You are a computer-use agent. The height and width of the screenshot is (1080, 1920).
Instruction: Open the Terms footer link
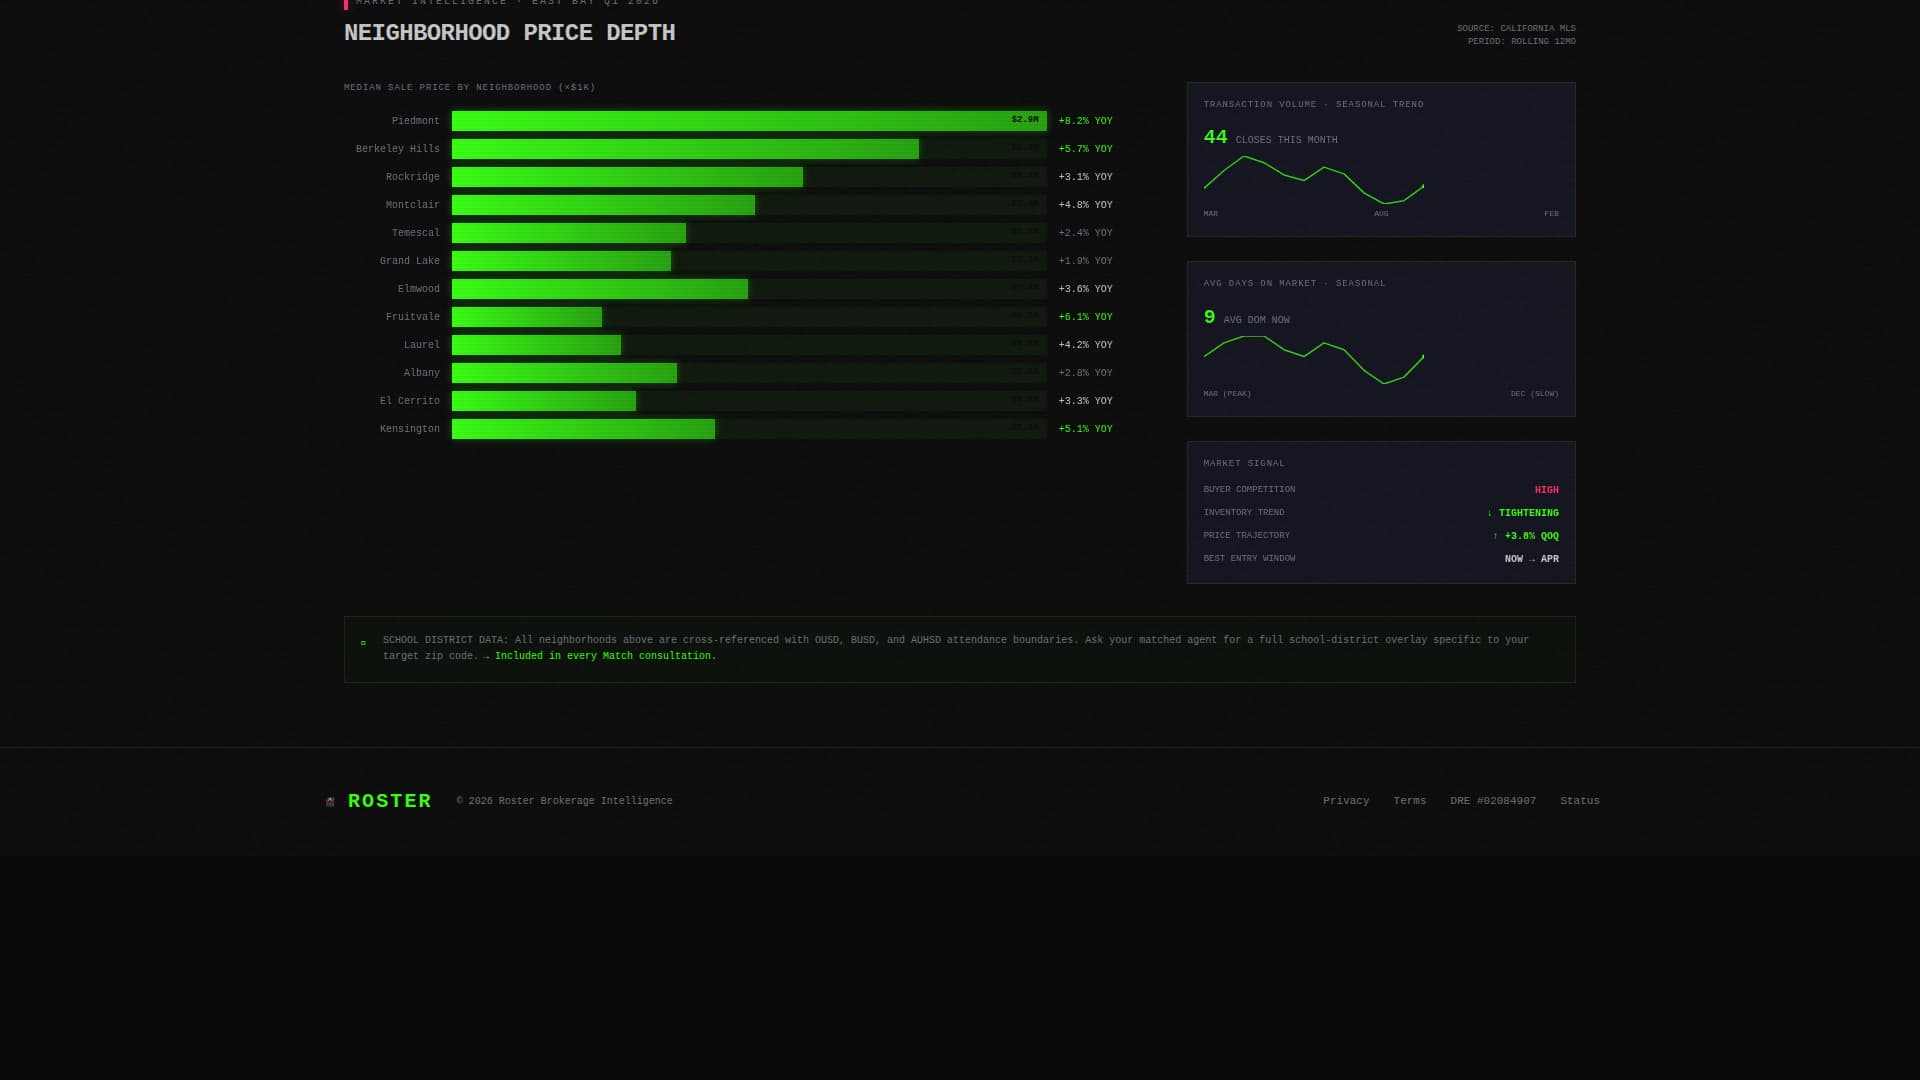click(1409, 801)
